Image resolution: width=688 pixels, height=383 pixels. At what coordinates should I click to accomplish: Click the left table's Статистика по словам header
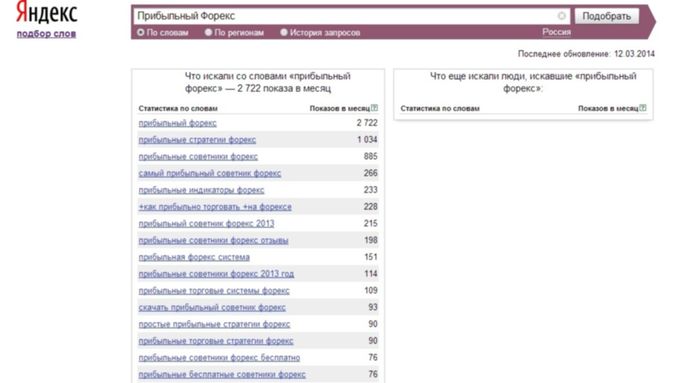pos(178,108)
